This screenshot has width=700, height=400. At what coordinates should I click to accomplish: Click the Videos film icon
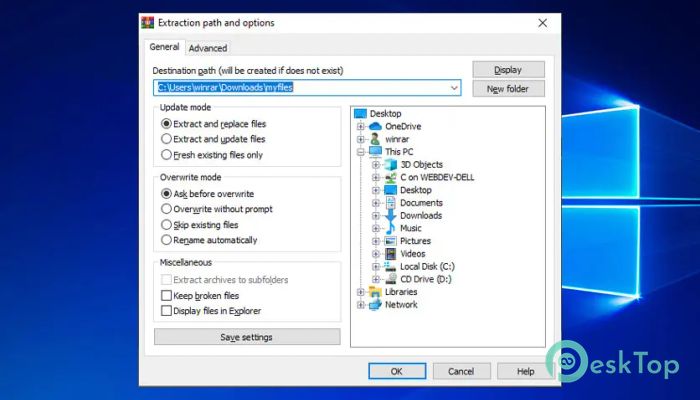click(x=391, y=254)
